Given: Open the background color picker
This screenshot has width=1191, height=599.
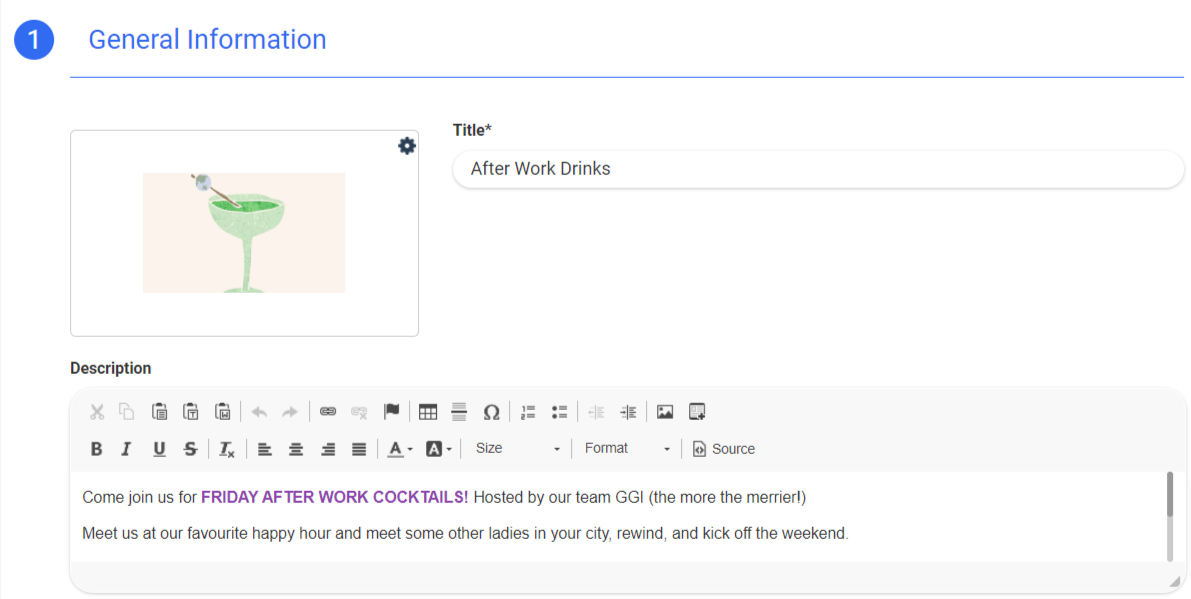Looking at the screenshot, I should point(438,449).
